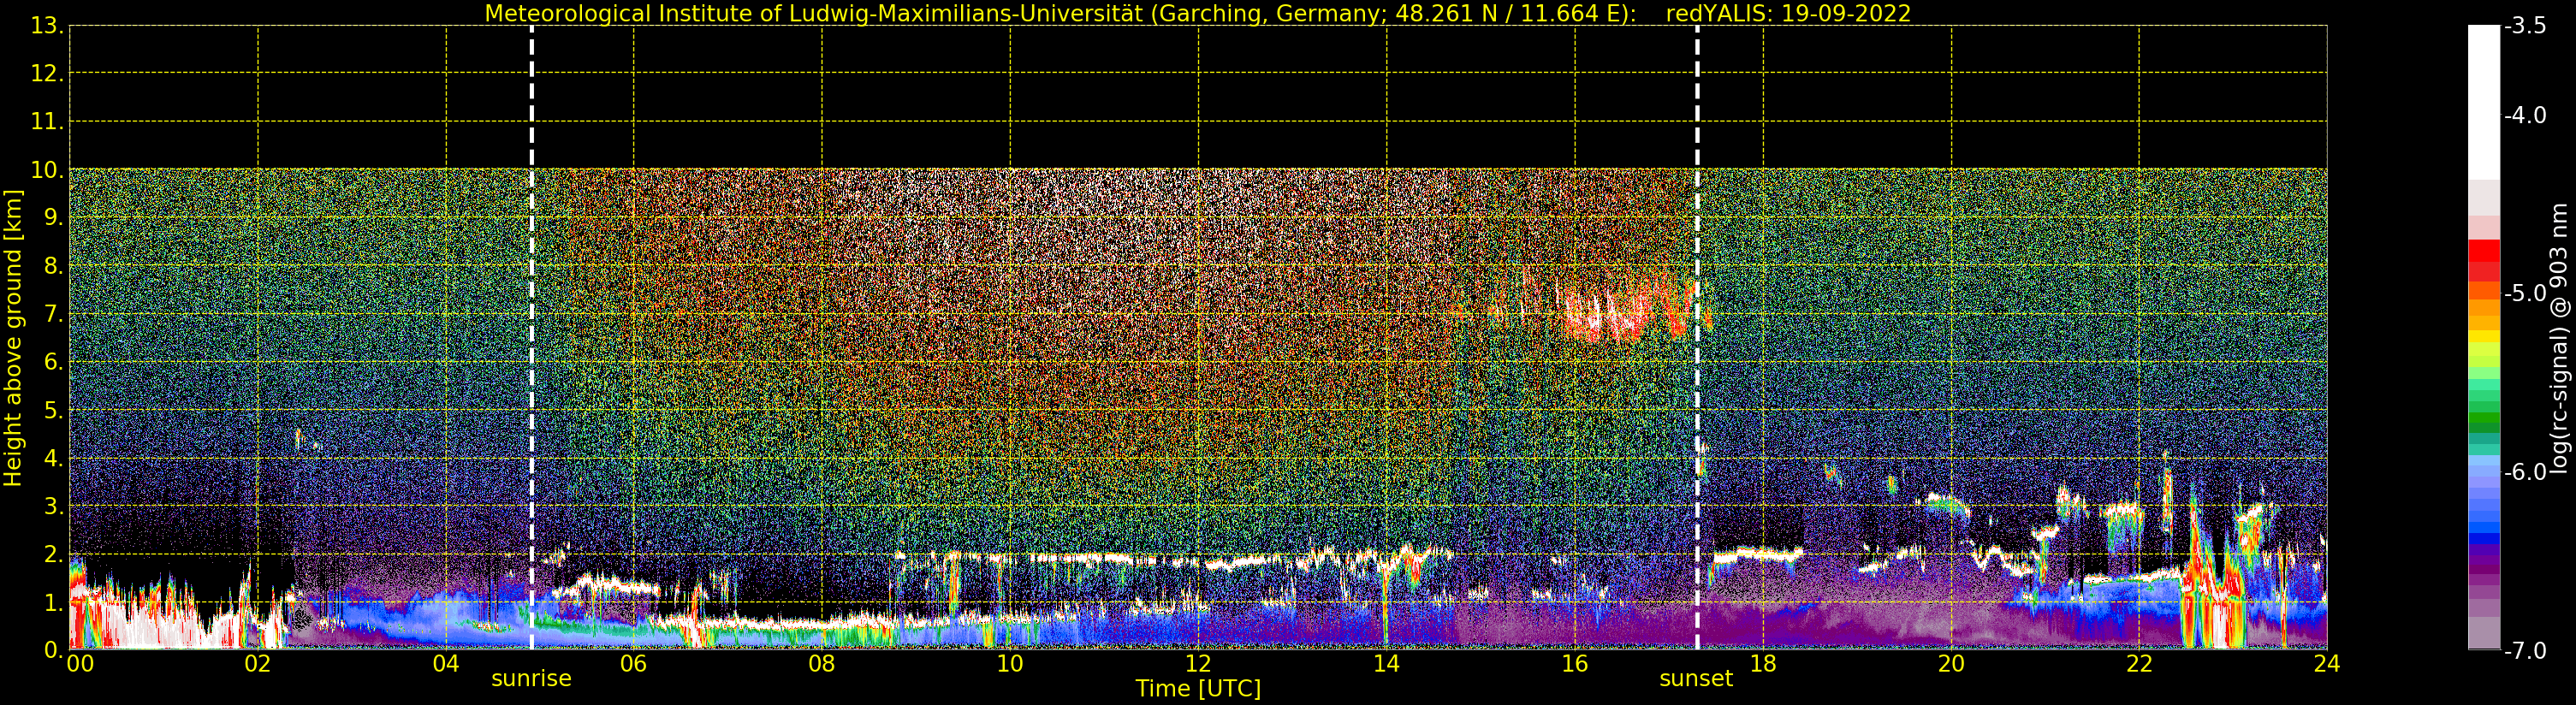The image size is (2576, 705).
Task: Pick the white segment of the colorbar
Action: tap(2484, 100)
